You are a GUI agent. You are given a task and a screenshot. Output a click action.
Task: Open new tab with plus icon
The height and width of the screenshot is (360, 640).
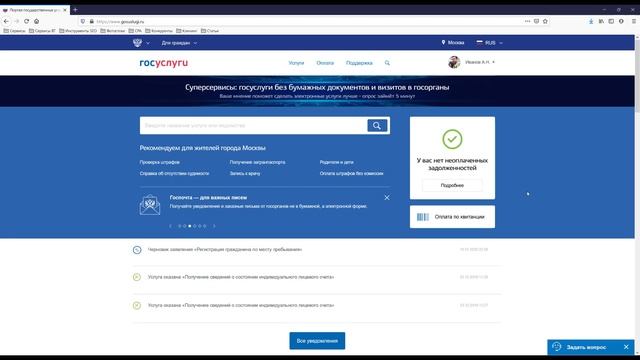[x=75, y=10]
